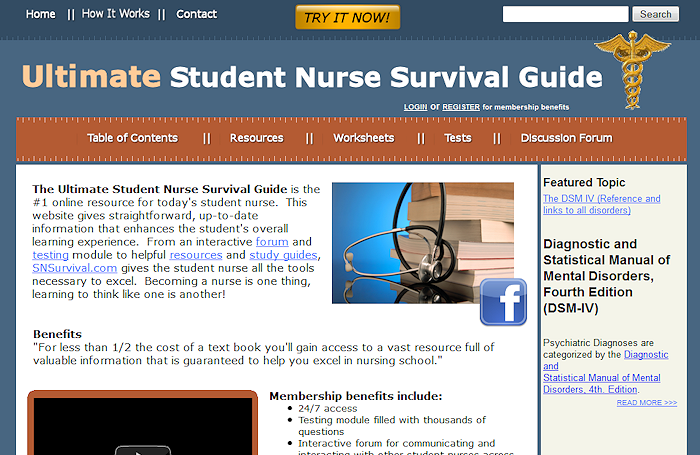Follow the forum link in paragraph
Screen dimensions: 700x455
(x=272, y=242)
